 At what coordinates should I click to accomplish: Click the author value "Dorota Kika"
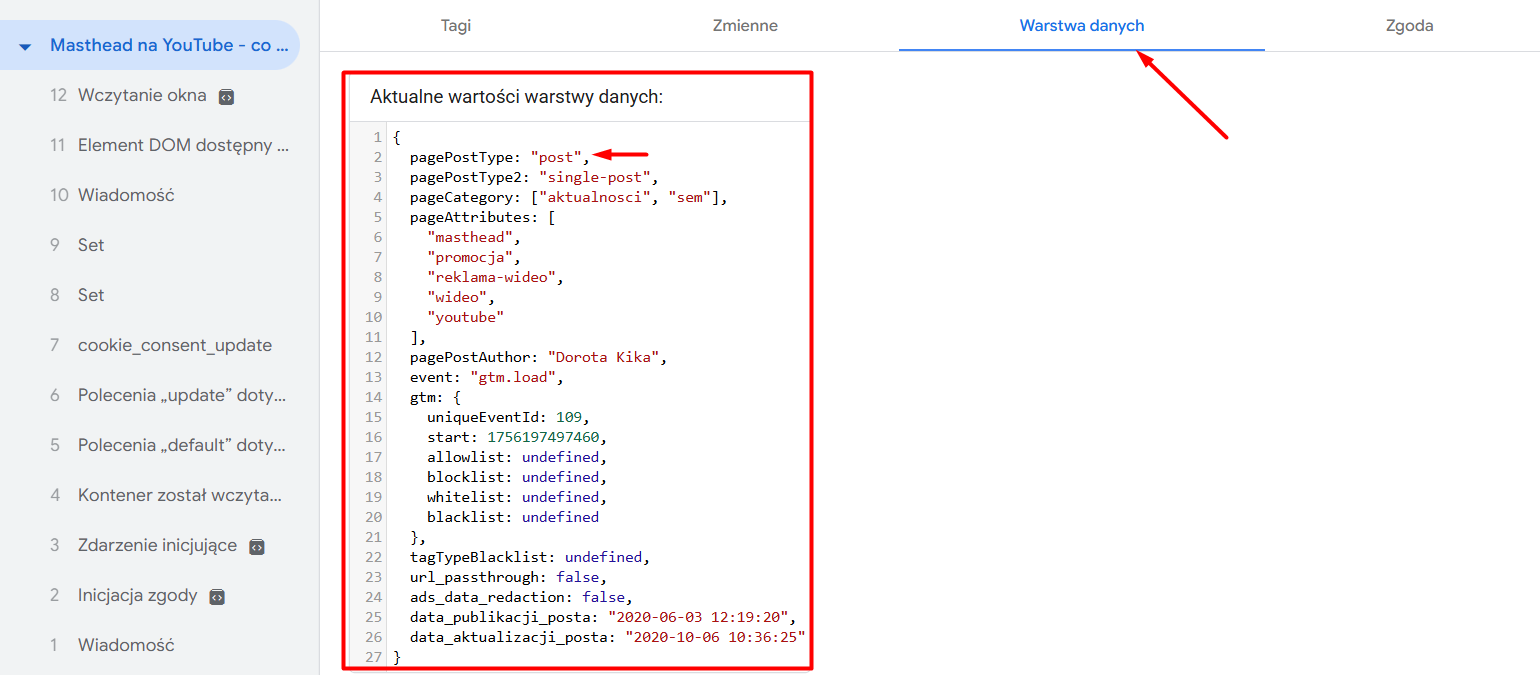(x=602, y=357)
